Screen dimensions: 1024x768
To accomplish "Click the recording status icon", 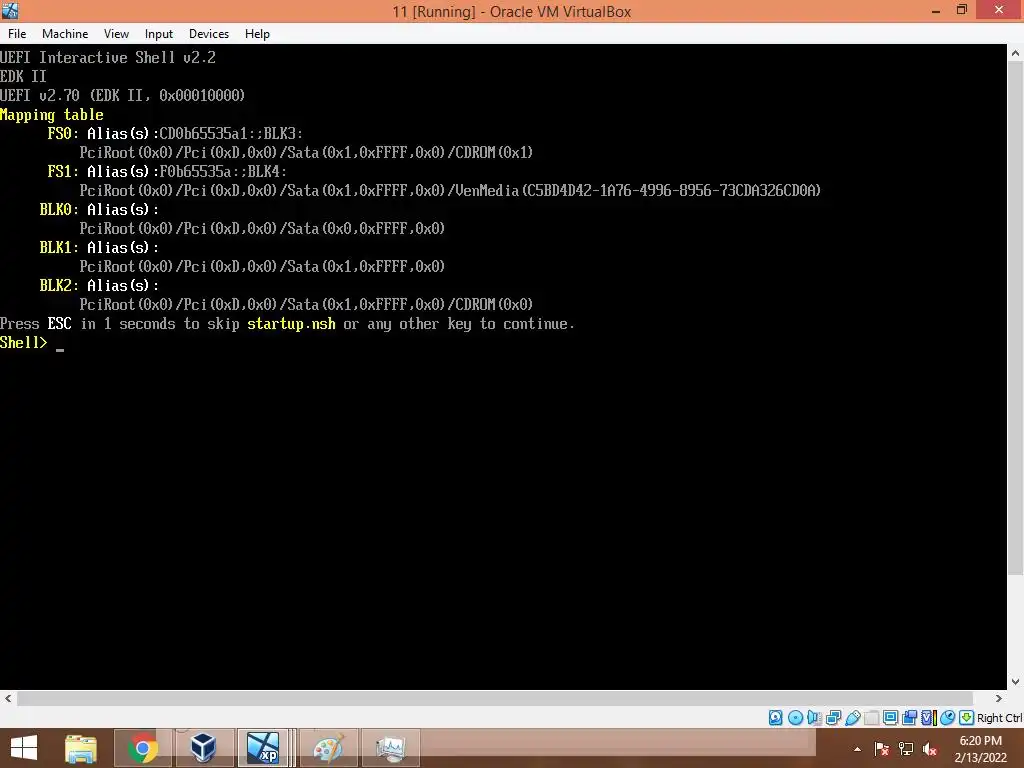I will coord(909,718).
